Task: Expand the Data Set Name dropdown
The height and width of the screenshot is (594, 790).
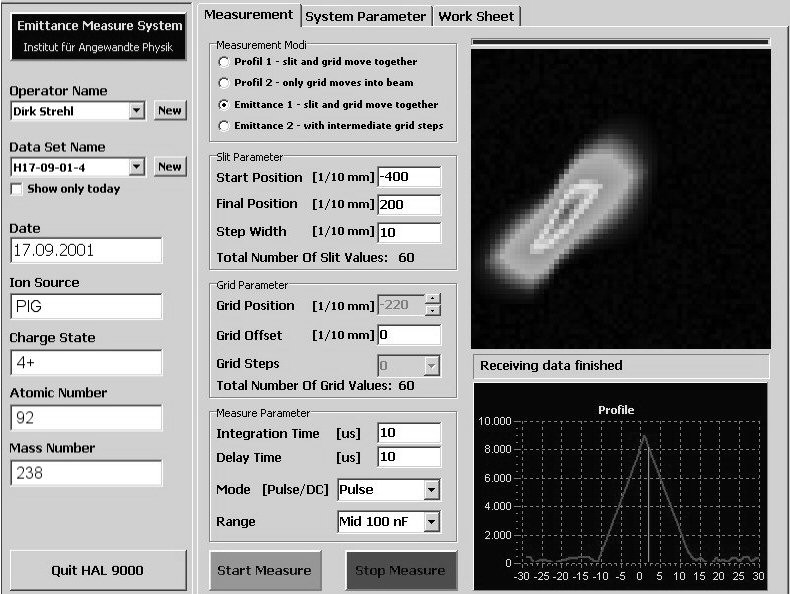Action: tap(137, 167)
